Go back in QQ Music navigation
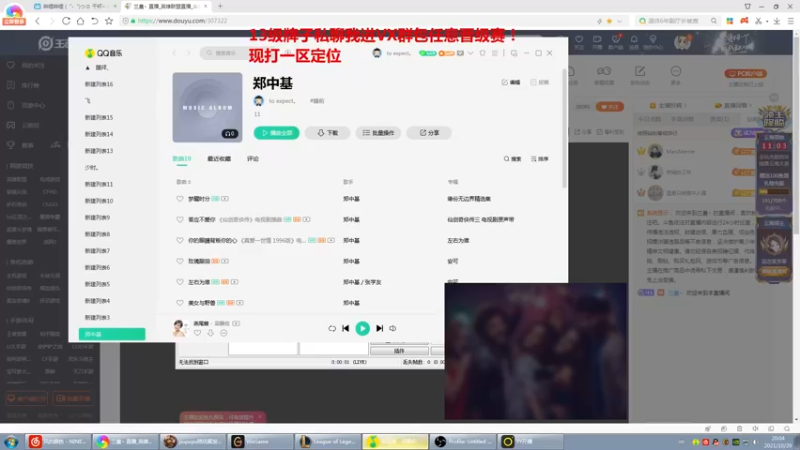Viewport: 800px width, 450px height. pyautogui.click(x=174, y=53)
